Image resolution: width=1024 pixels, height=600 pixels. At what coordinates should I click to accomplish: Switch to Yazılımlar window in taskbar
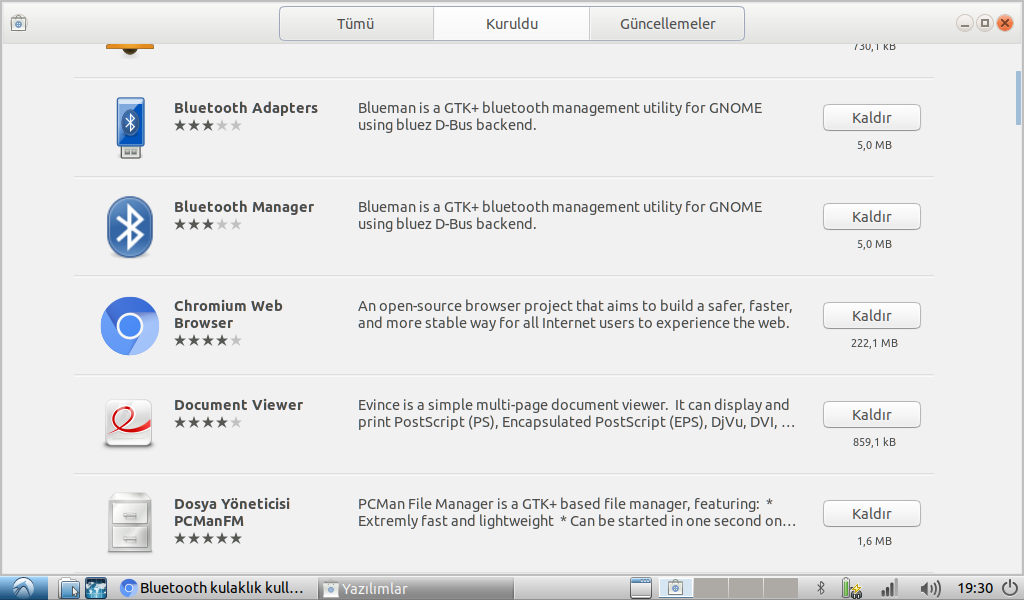coord(416,588)
